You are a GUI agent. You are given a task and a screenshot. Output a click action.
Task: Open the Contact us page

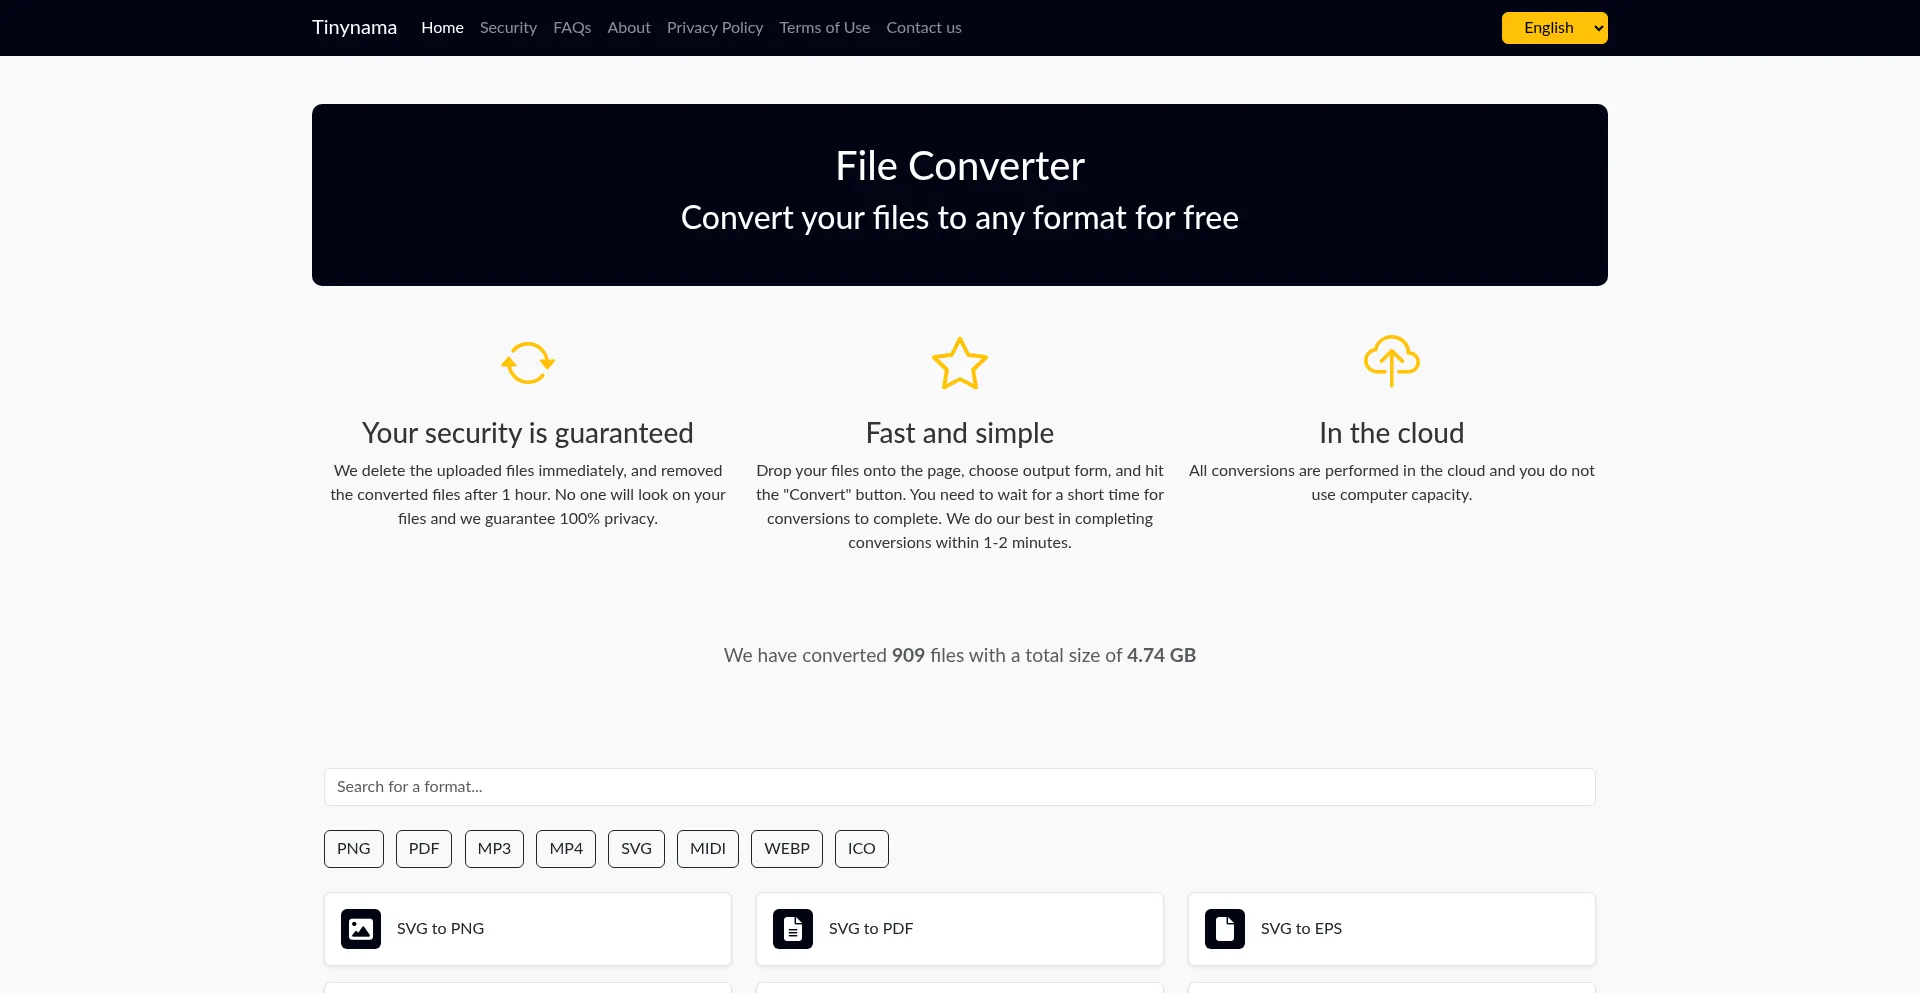(923, 27)
